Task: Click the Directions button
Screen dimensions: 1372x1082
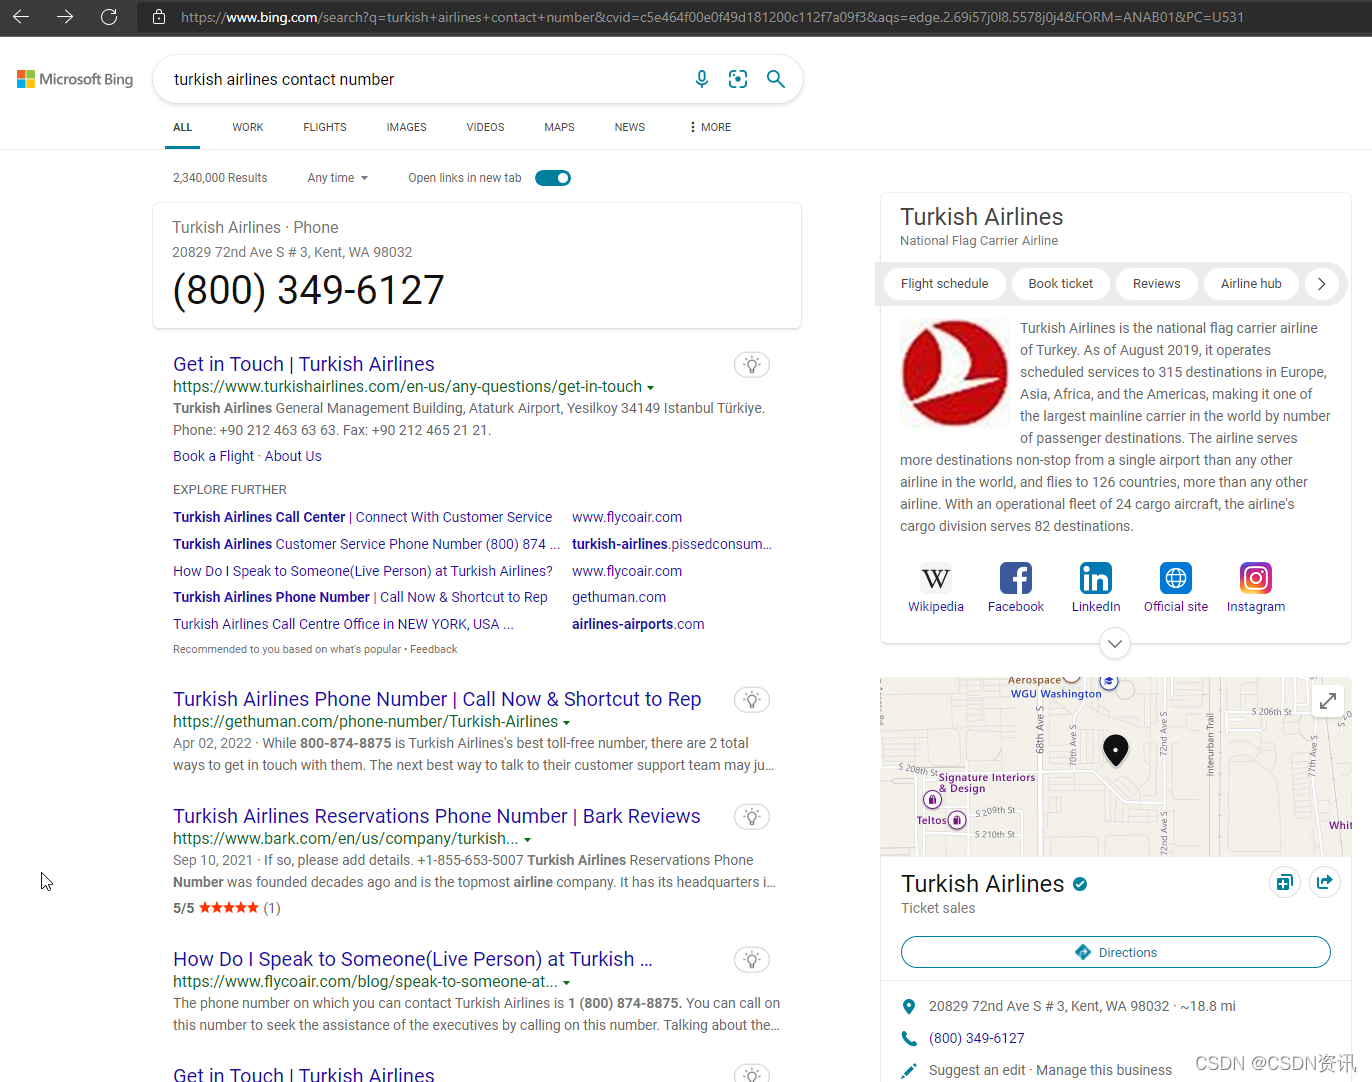Action: click(x=1116, y=952)
